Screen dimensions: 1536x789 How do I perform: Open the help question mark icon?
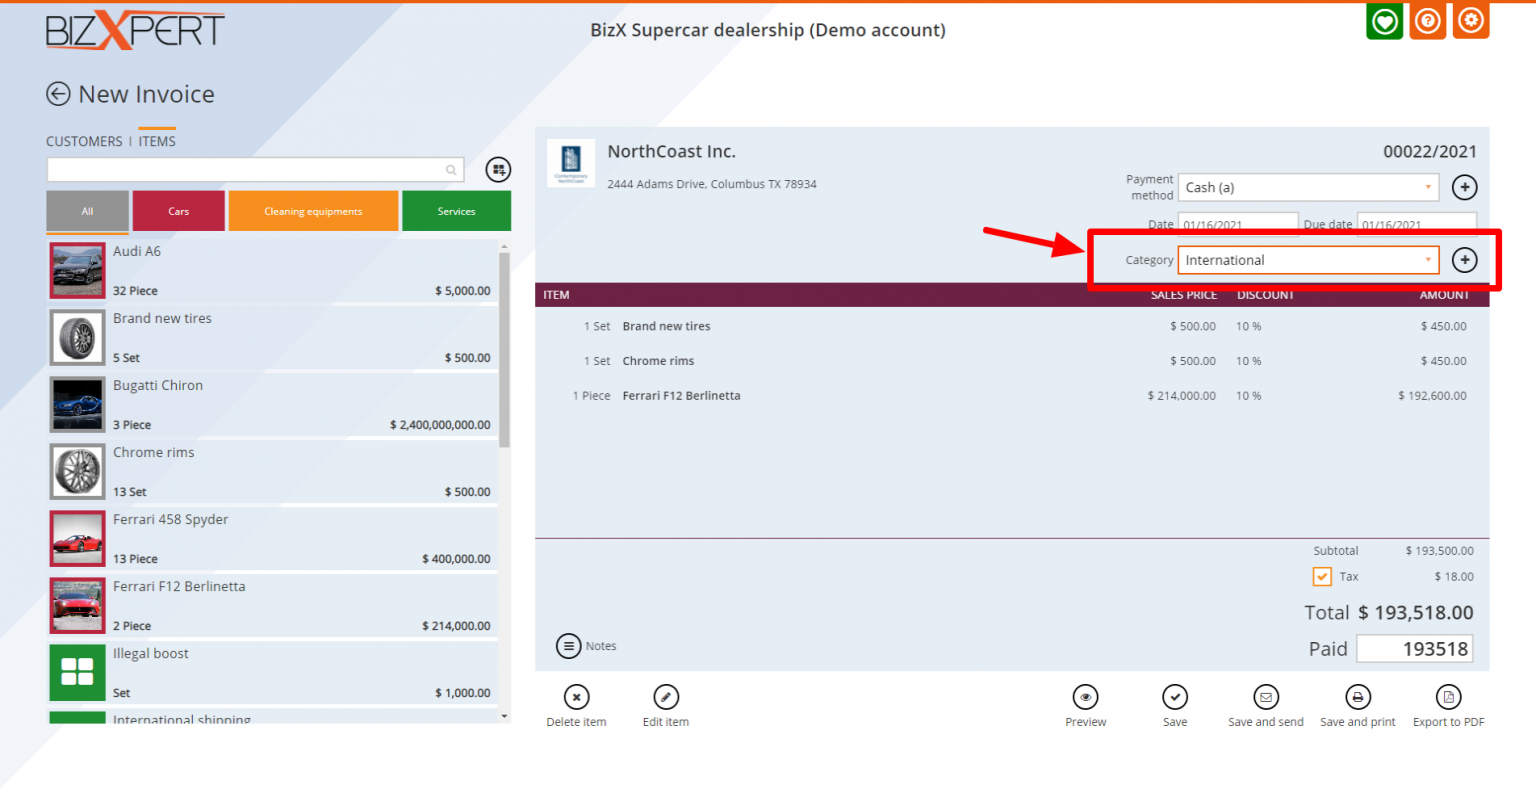pyautogui.click(x=1428, y=21)
